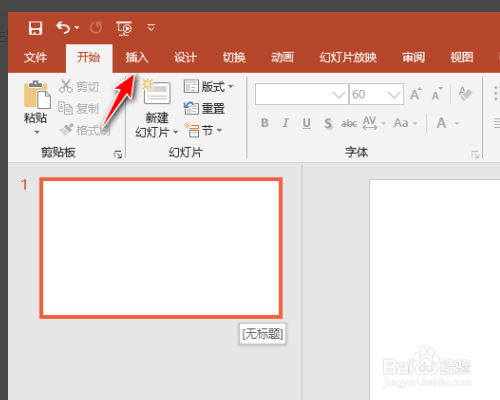Open the 切换 ribbon tab
Screen dimensions: 500x400
(x=234, y=57)
